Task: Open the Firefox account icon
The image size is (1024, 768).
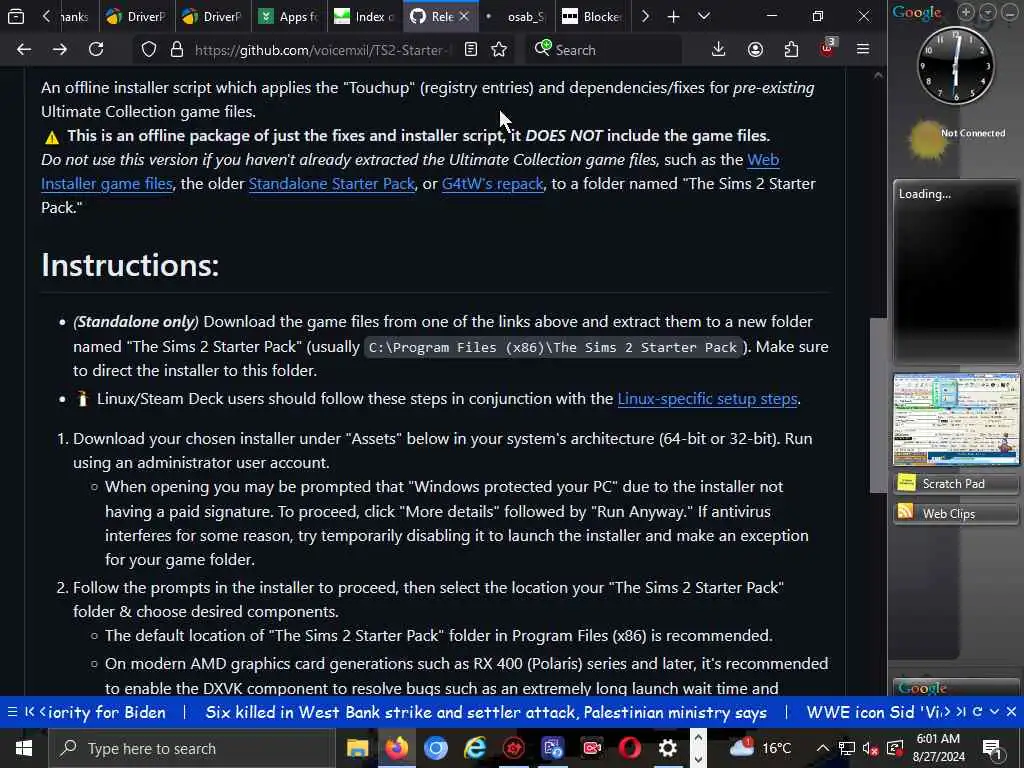Action: point(756,50)
